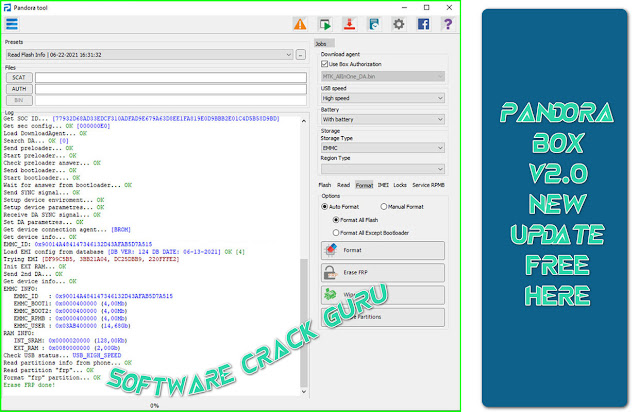The image size is (639, 412).
Task: Click the SCAT file button
Action: [x=19, y=77]
